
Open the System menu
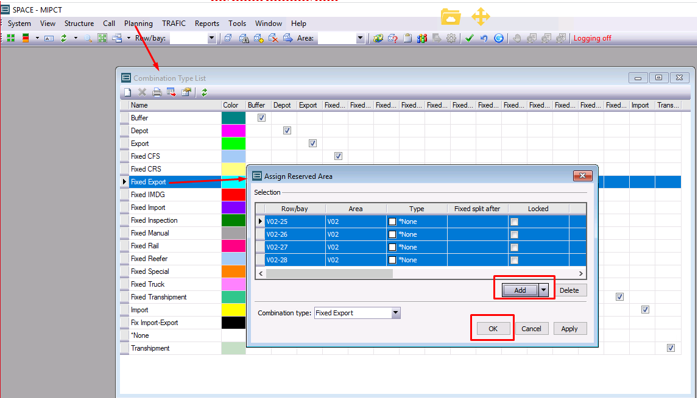pos(19,24)
